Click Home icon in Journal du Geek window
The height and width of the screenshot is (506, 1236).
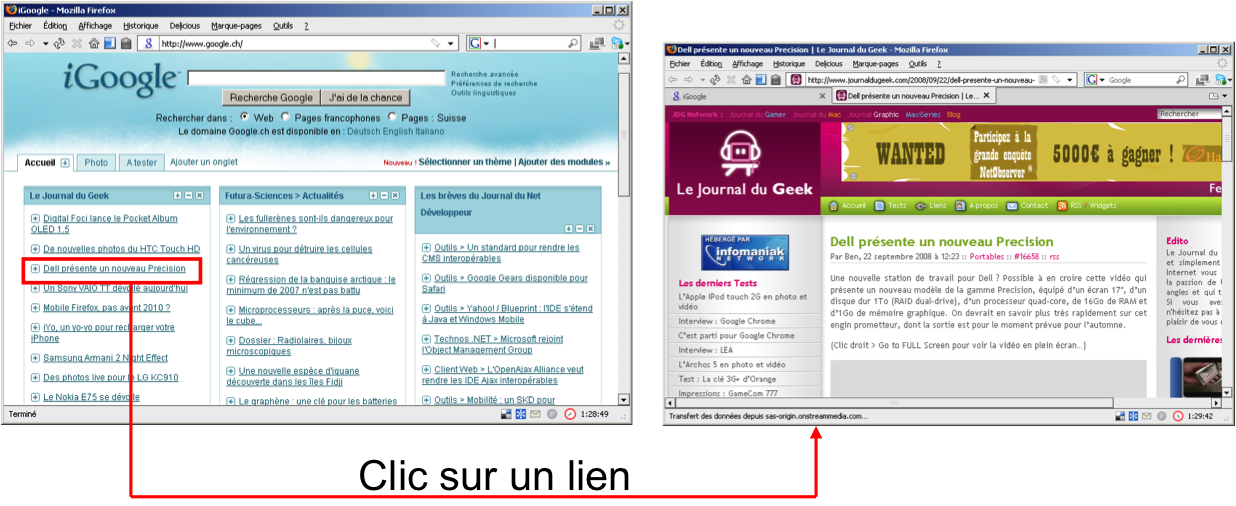pyautogui.click(x=747, y=80)
